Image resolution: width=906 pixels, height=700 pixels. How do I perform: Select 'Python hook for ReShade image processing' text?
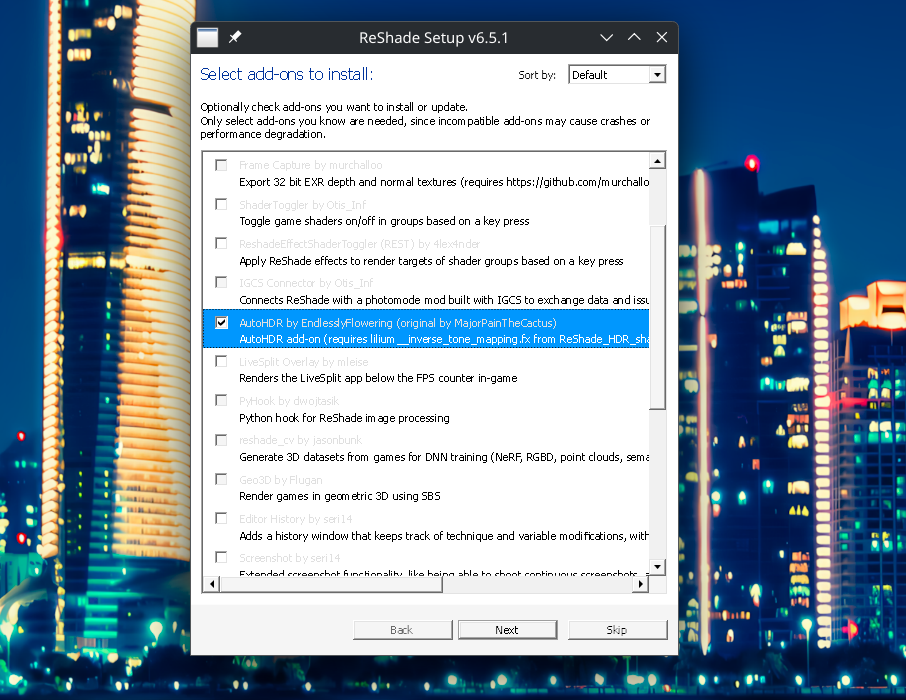(x=344, y=418)
